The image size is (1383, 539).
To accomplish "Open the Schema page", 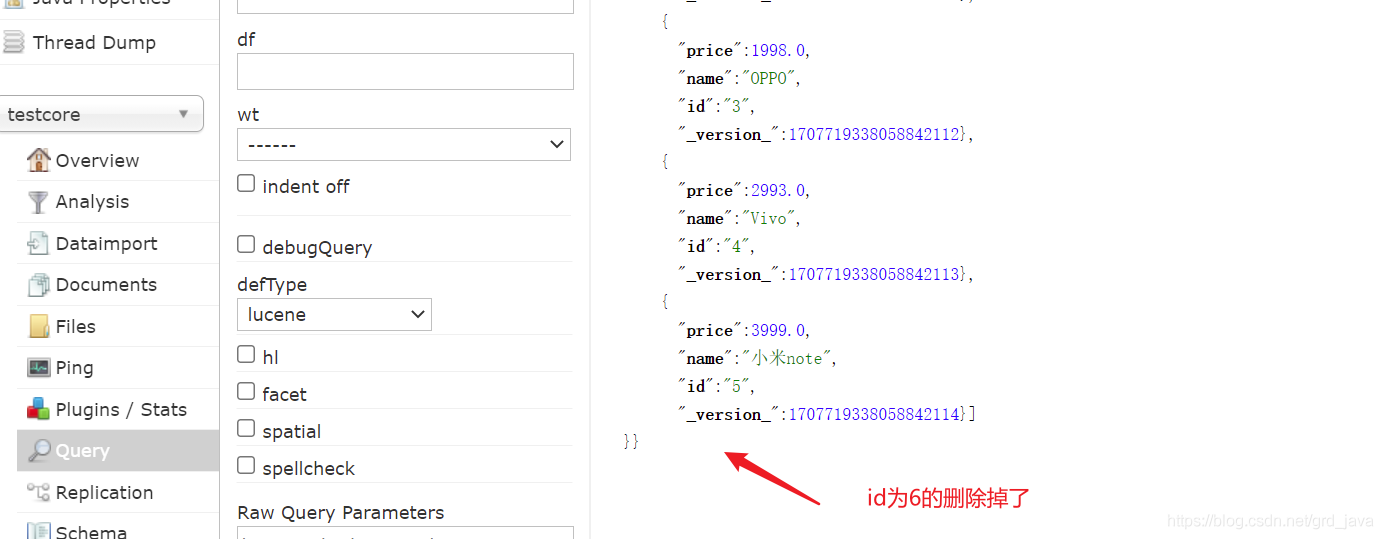I will click(x=91, y=531).
